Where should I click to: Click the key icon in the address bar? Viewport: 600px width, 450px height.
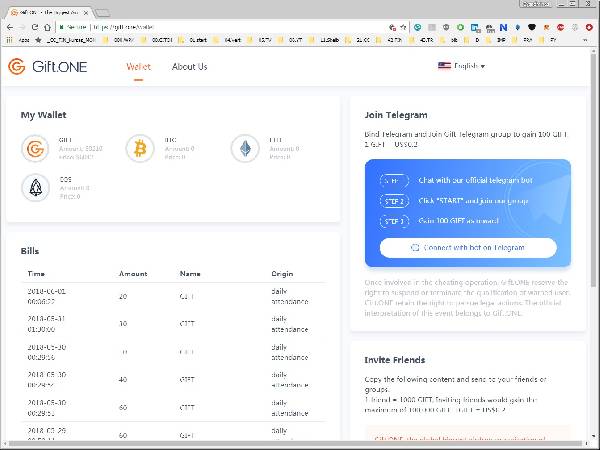click(392, 27)
